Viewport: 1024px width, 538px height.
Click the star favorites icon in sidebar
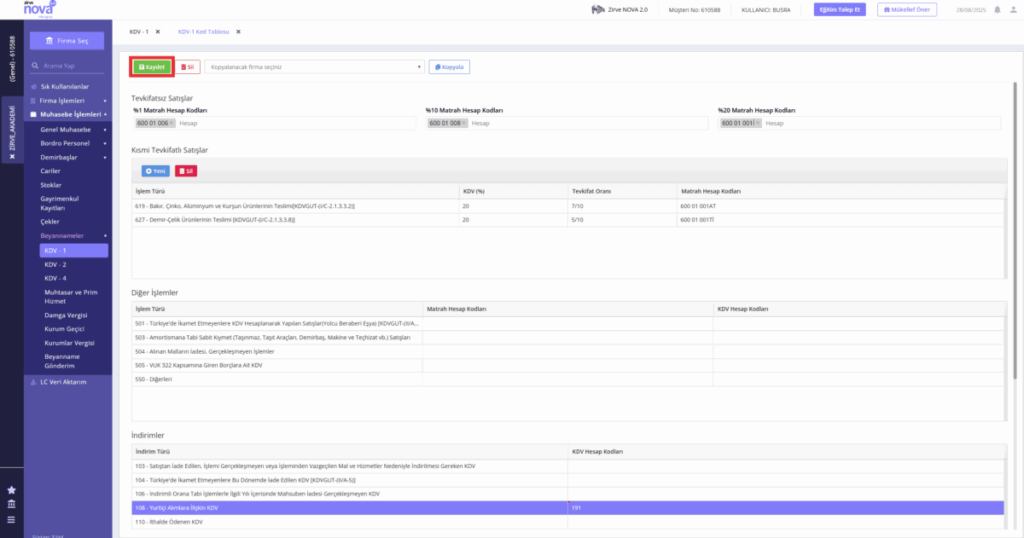tap(11, 490)
